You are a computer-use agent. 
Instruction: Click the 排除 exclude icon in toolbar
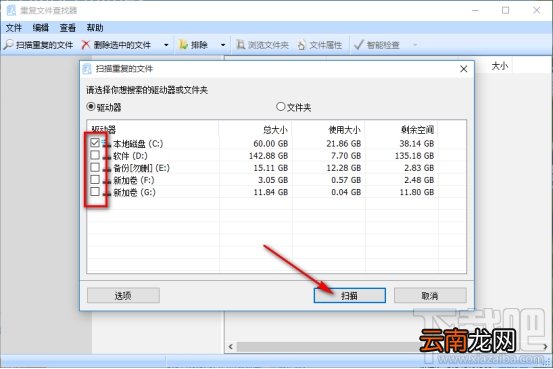click(183, 45)
